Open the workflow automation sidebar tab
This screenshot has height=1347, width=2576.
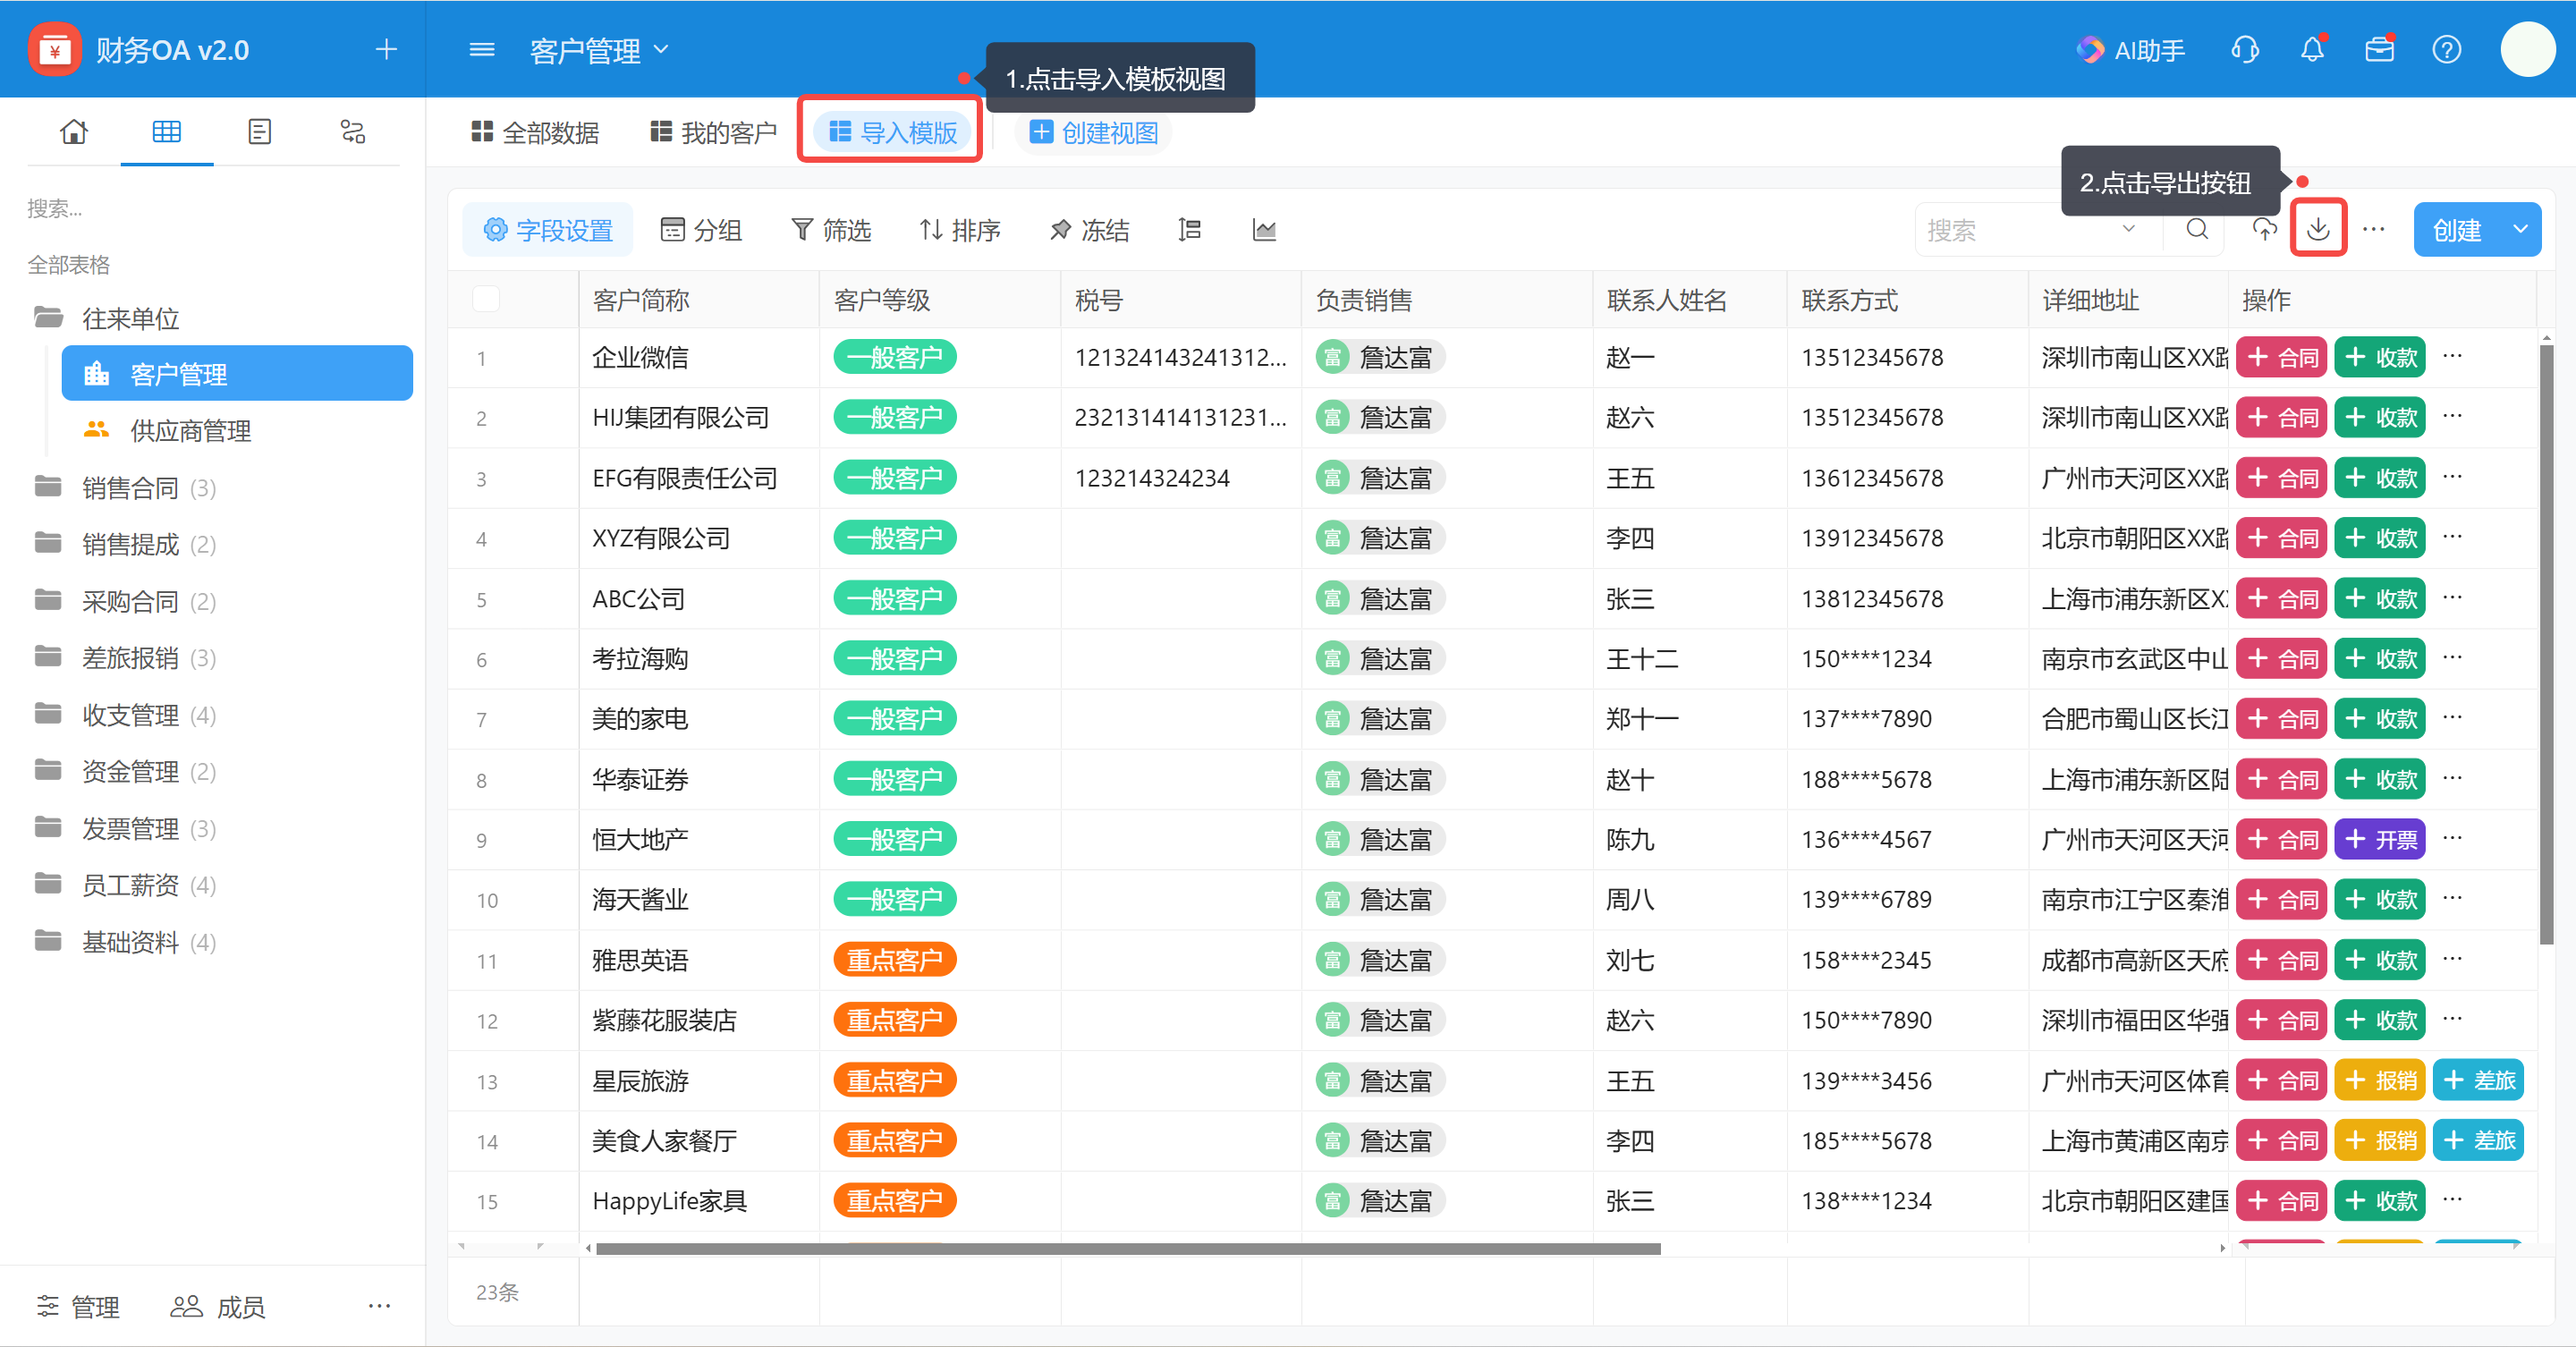tap(353, 131)
